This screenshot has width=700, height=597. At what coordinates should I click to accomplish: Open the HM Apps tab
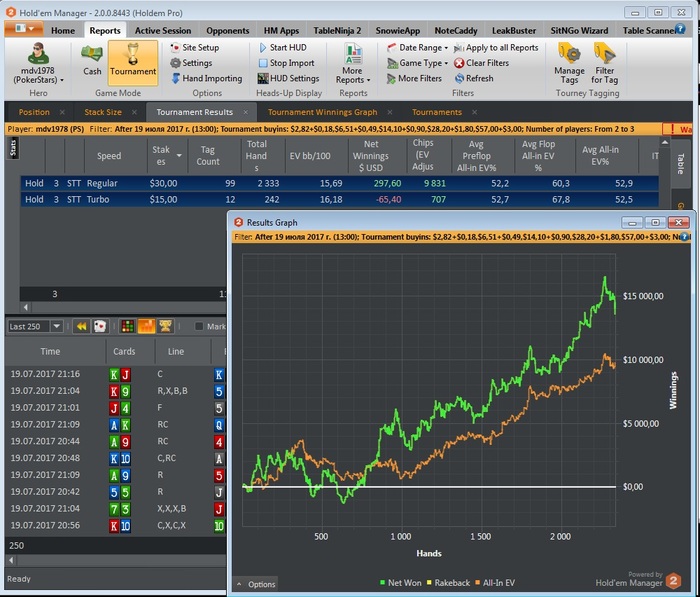[281, 31]
